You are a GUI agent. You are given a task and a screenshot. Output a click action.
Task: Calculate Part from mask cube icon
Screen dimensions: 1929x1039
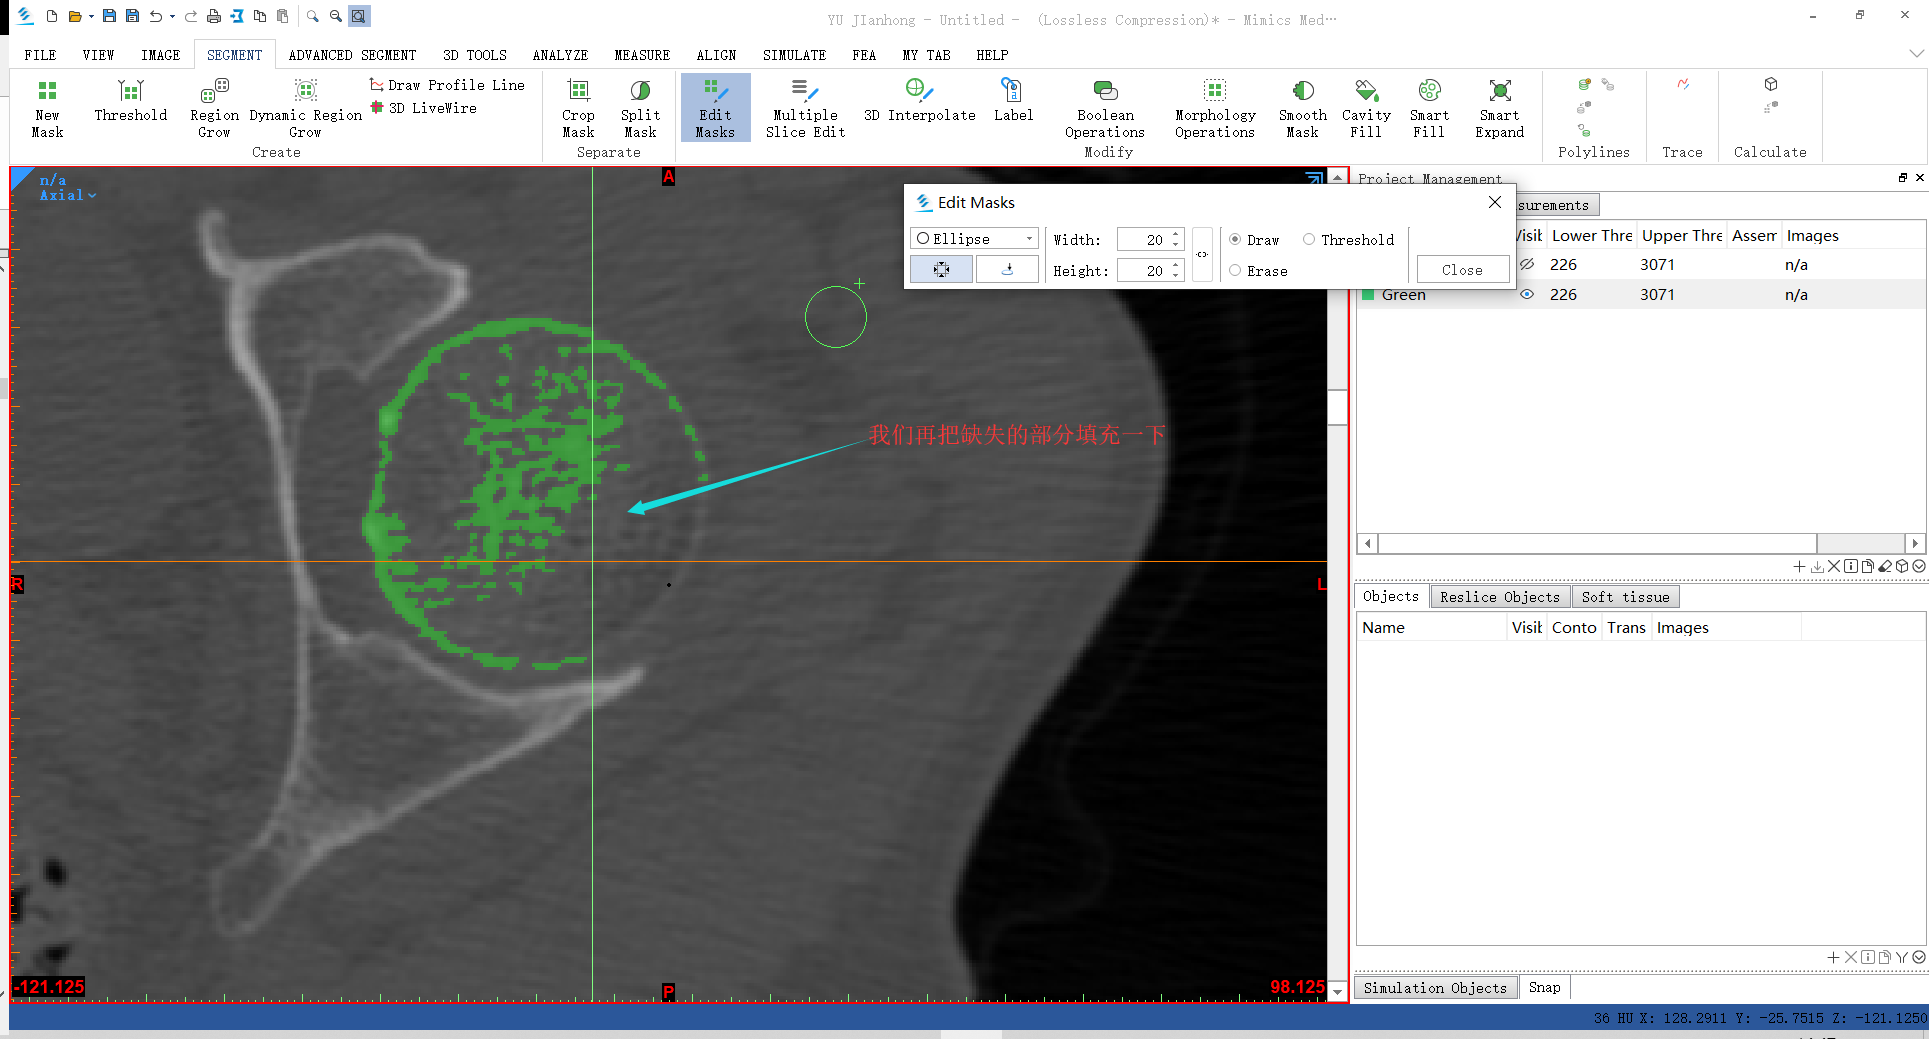[1771, 84]
